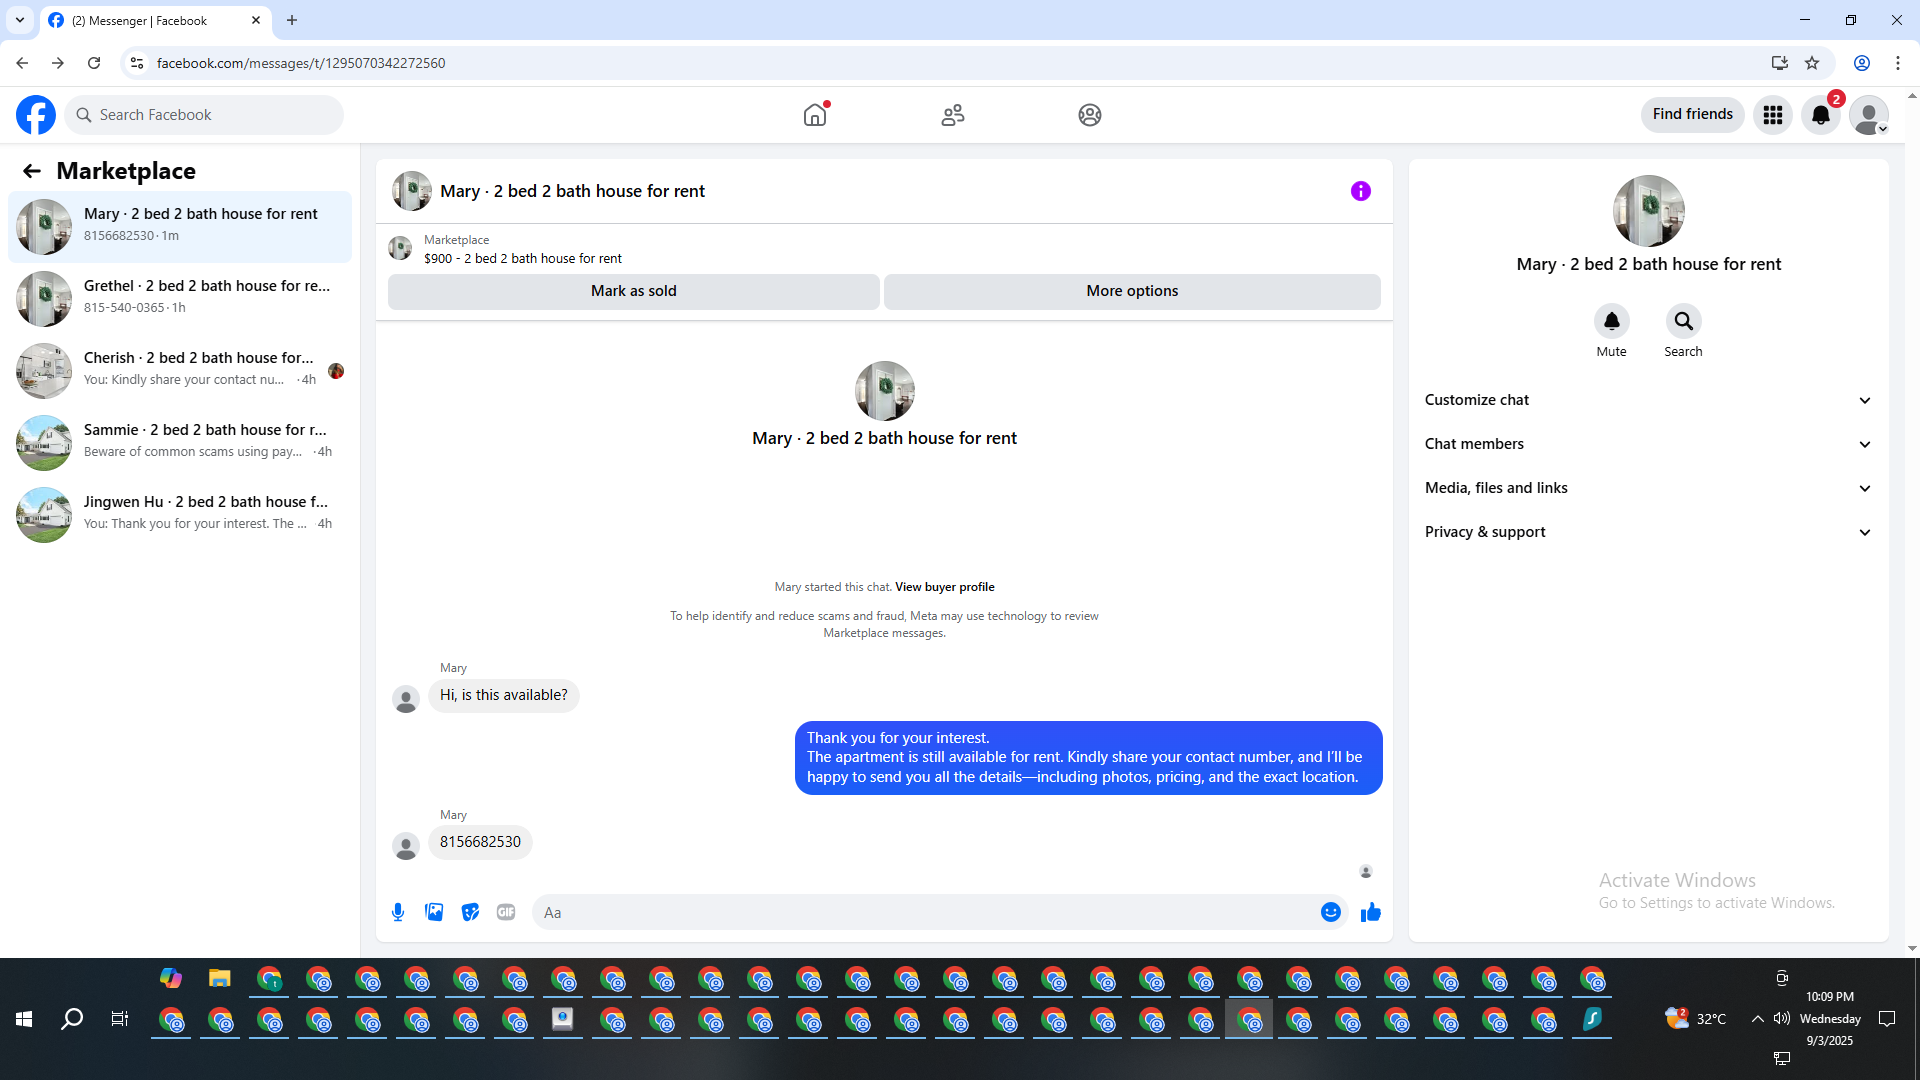This screenshot has height=1080, width=1920.
Task: Click Mary's chat header title
Action: pyautogui.click(x=572, y=191)
